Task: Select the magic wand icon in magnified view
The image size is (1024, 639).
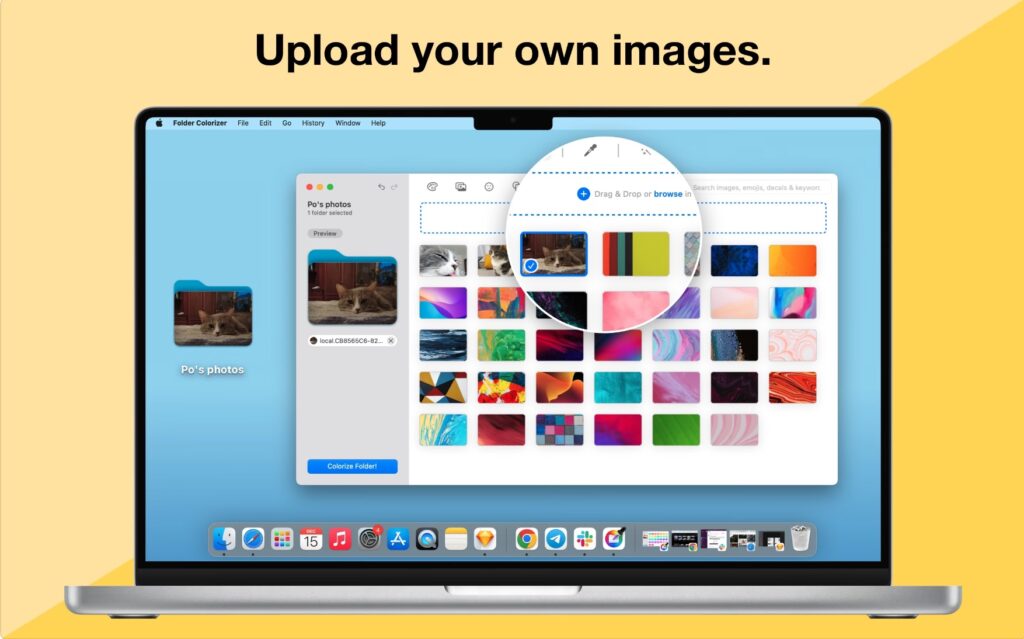Action: click(x=645, y=150)
